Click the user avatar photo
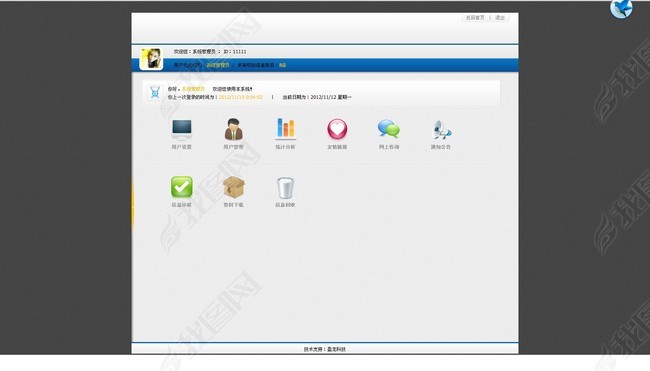The image size is (650, 371). click(151, 58)
